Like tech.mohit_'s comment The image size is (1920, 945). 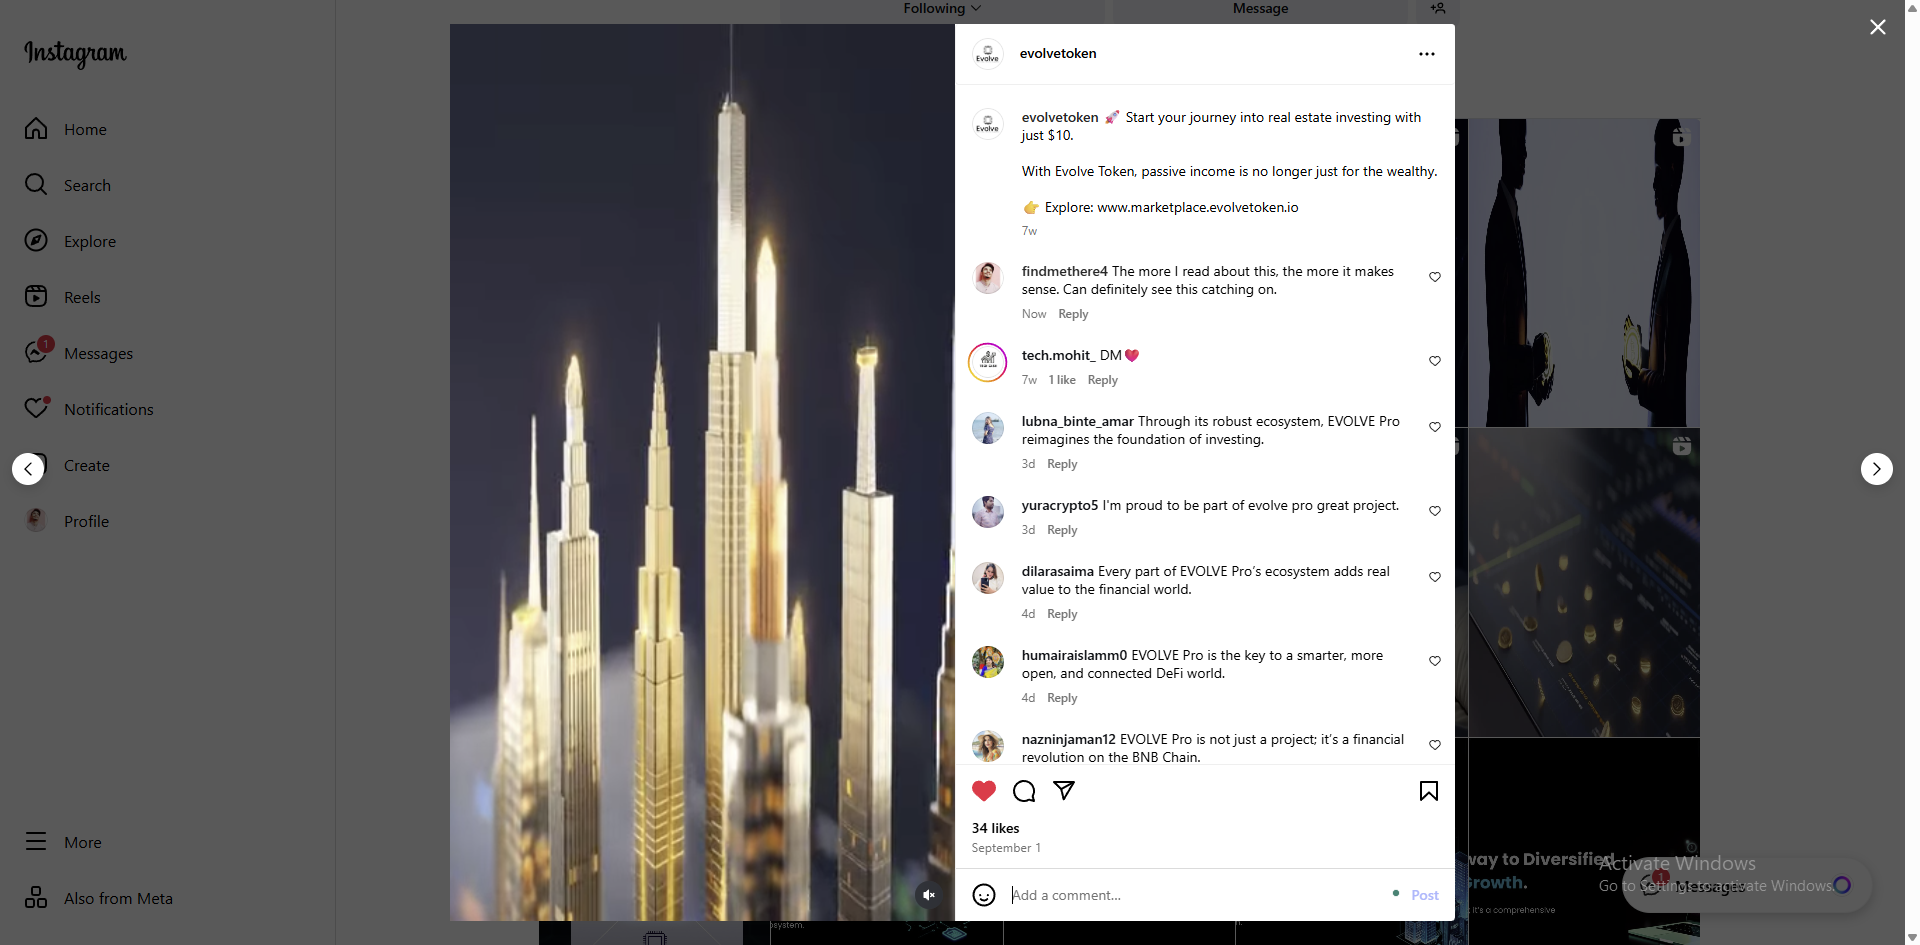click(x=1435, y=361)
